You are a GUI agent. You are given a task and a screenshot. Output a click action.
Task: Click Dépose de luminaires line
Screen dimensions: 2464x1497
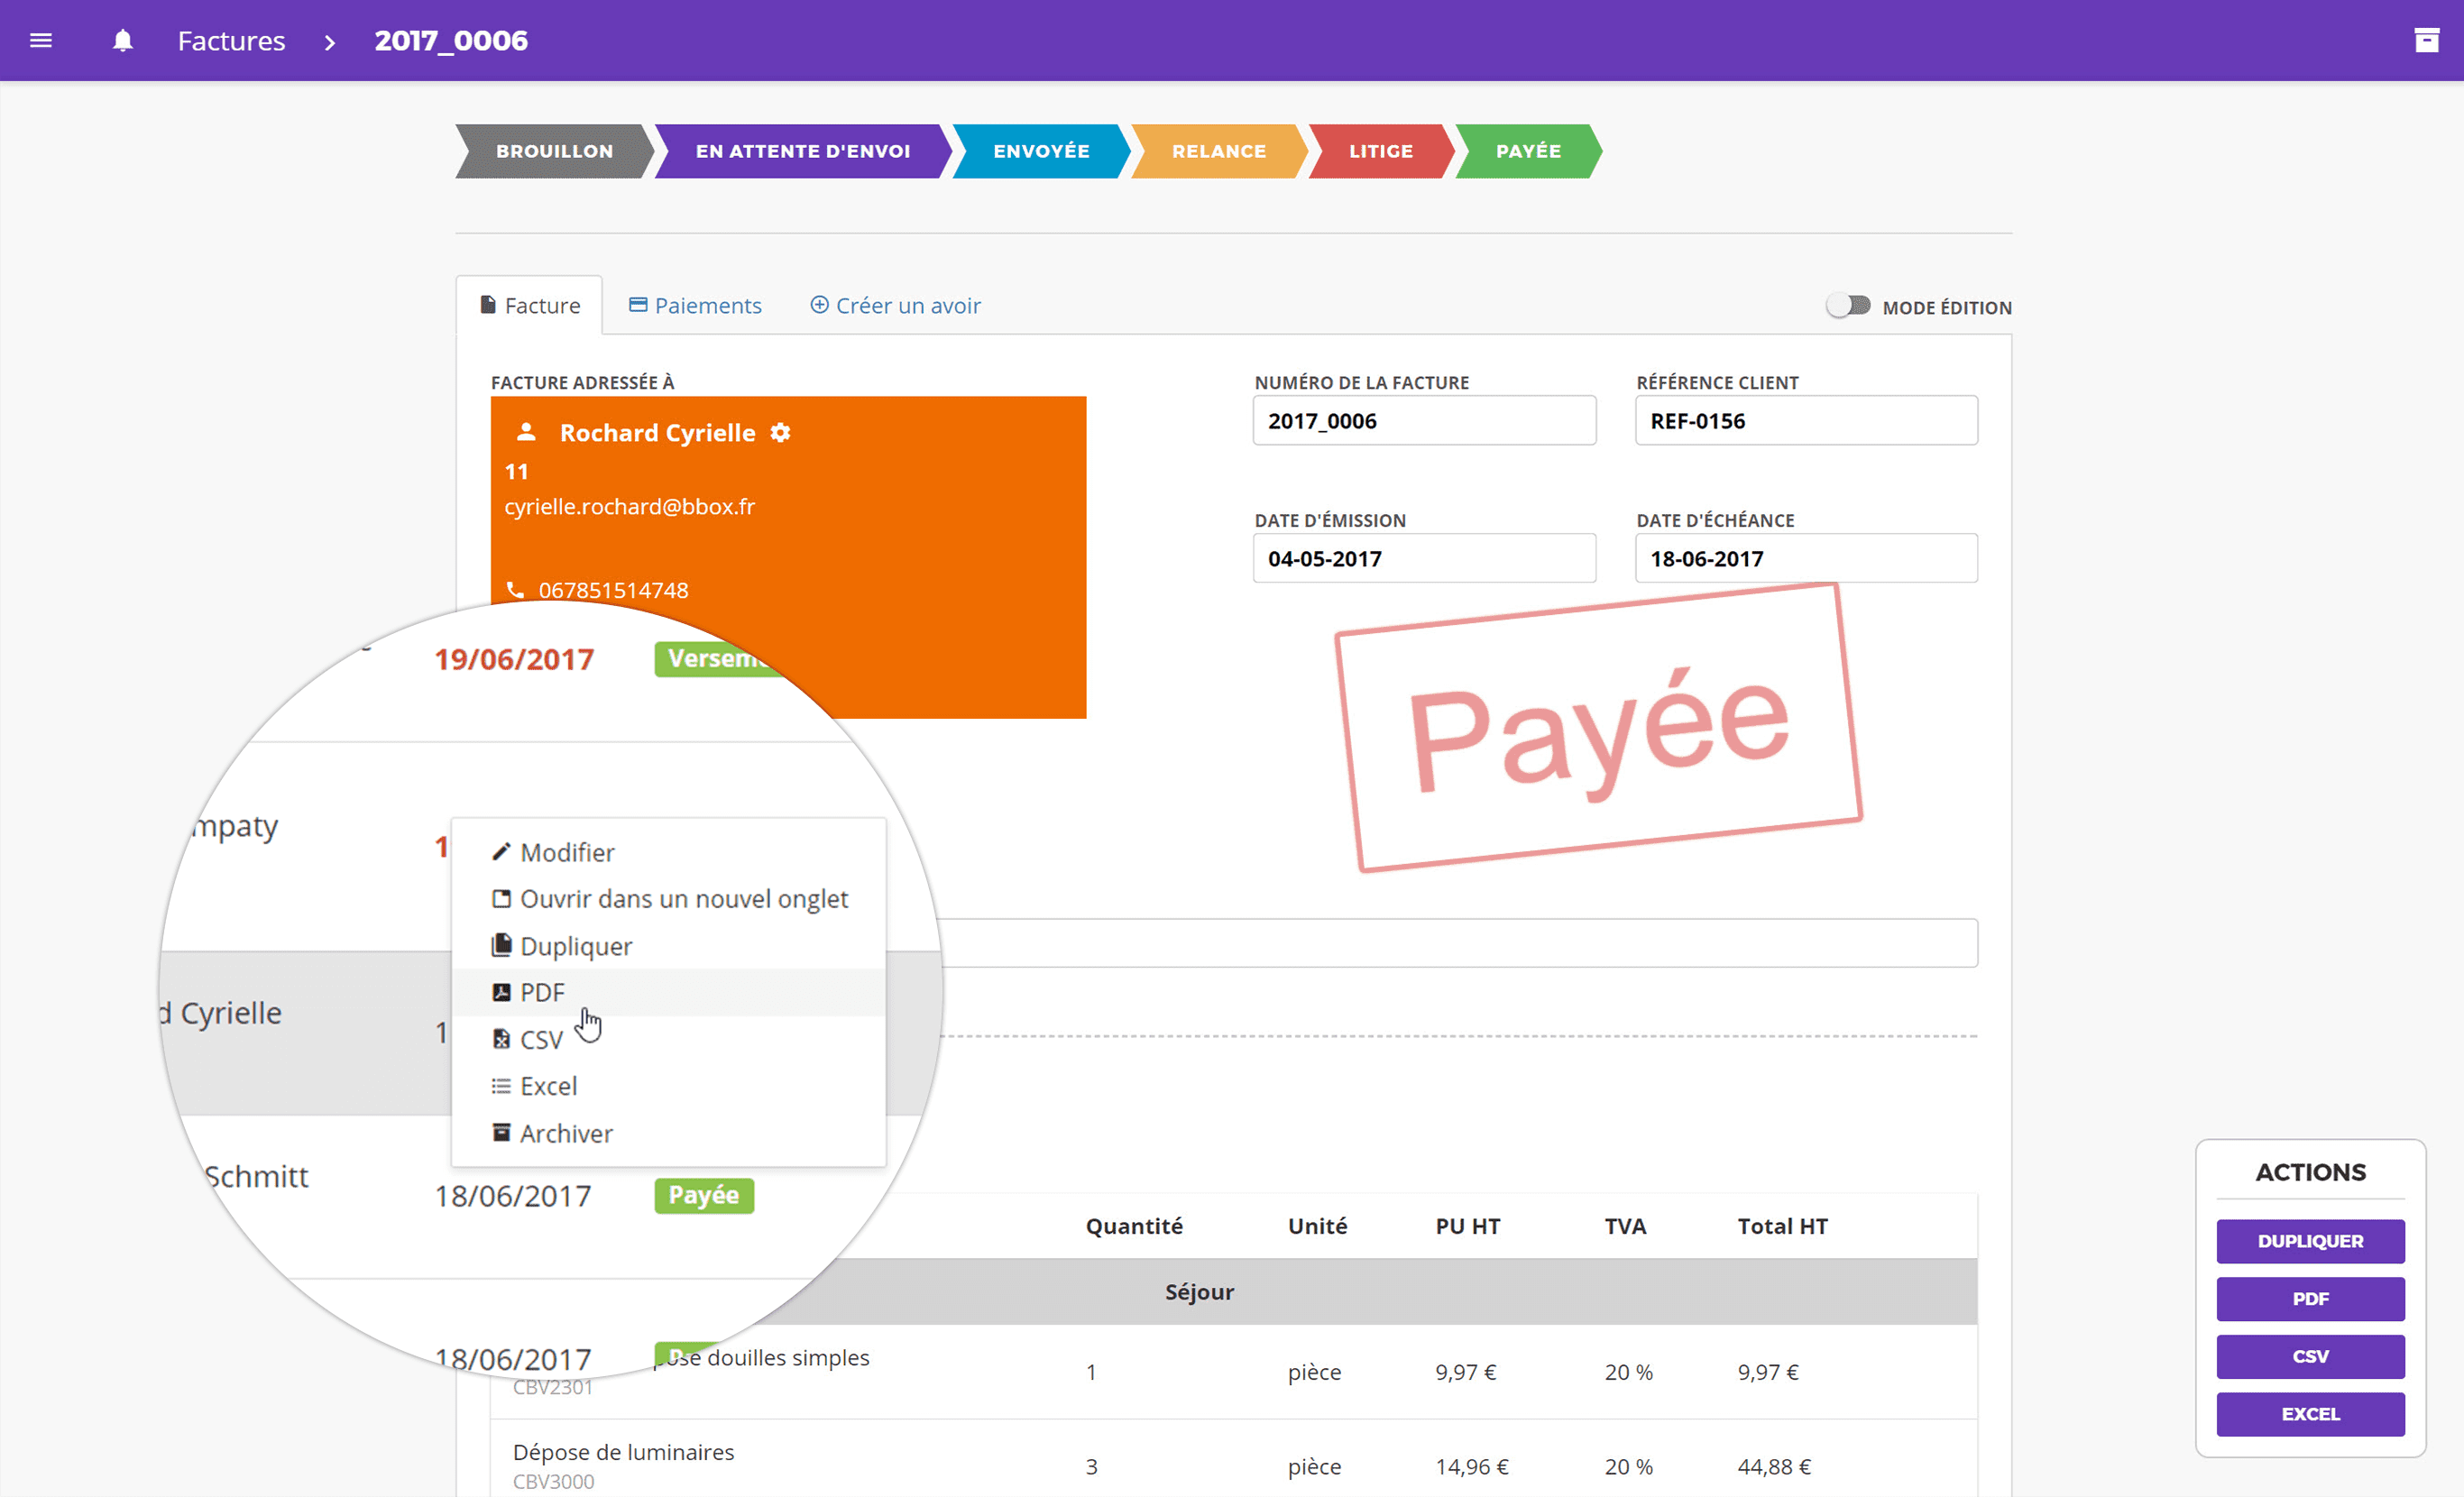623,1452
